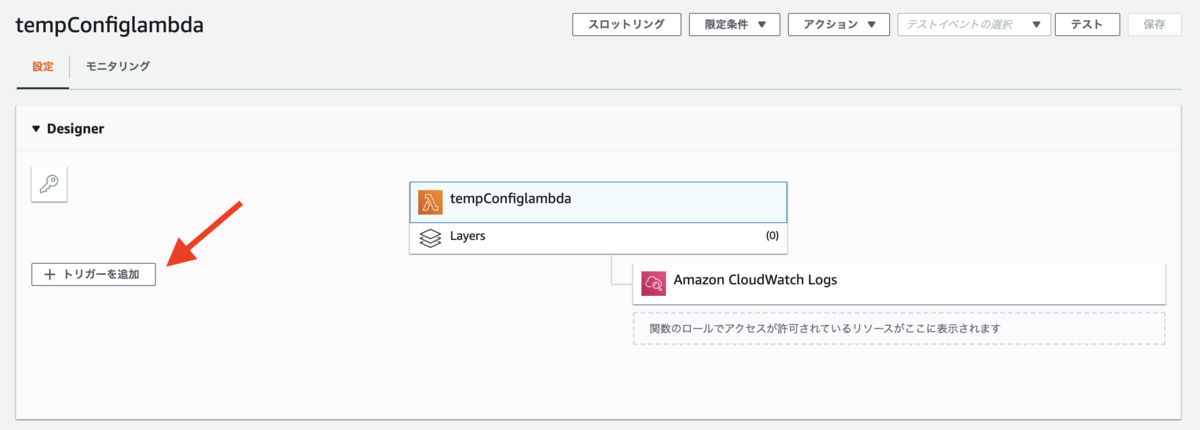1200x430 pixels.
Task: Click the orange Lambda function icon
Action: [x=431, y=201]
